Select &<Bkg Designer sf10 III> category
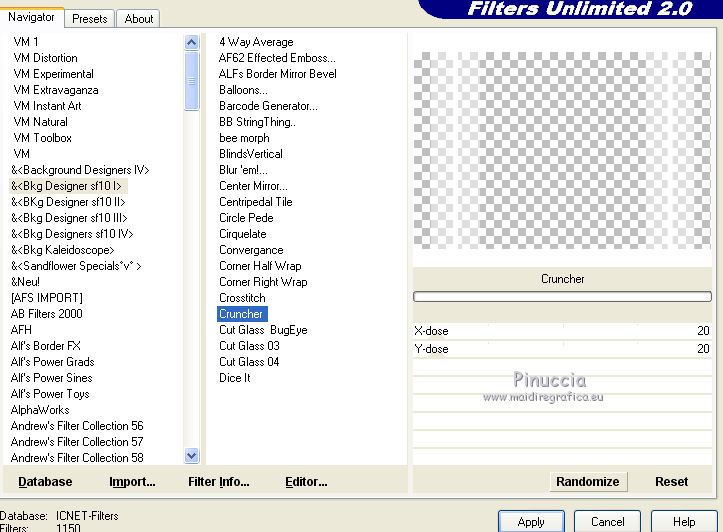The image size is (723, 532). [x=69, y=218]
